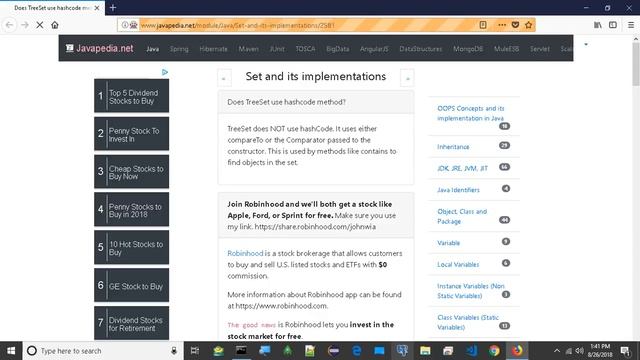640x360 pixels.
Task: Click the AdChoices icon above ads
Action: coord(165,72)
